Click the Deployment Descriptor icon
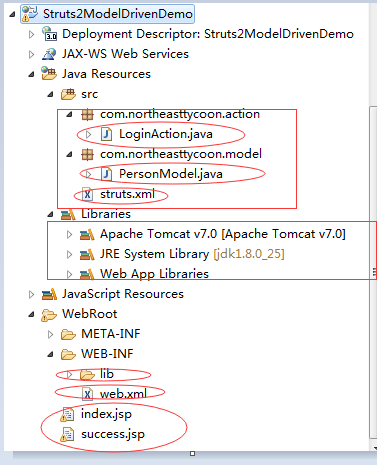Viewport: 377px width, 465px height. point(49,34)
